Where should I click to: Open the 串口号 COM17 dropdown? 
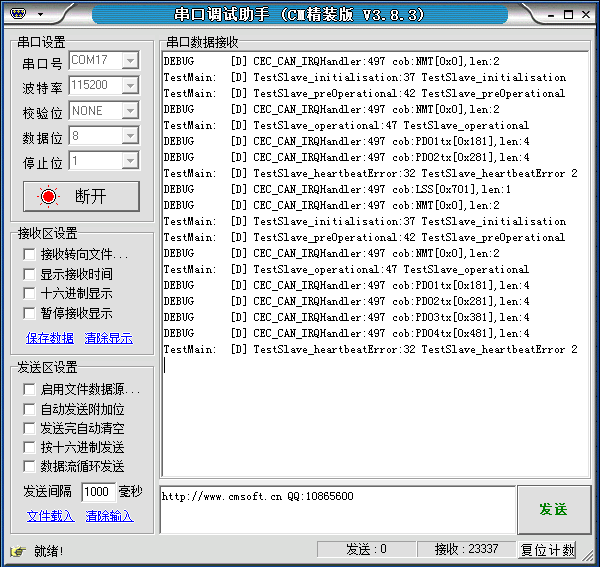(130, 60)
